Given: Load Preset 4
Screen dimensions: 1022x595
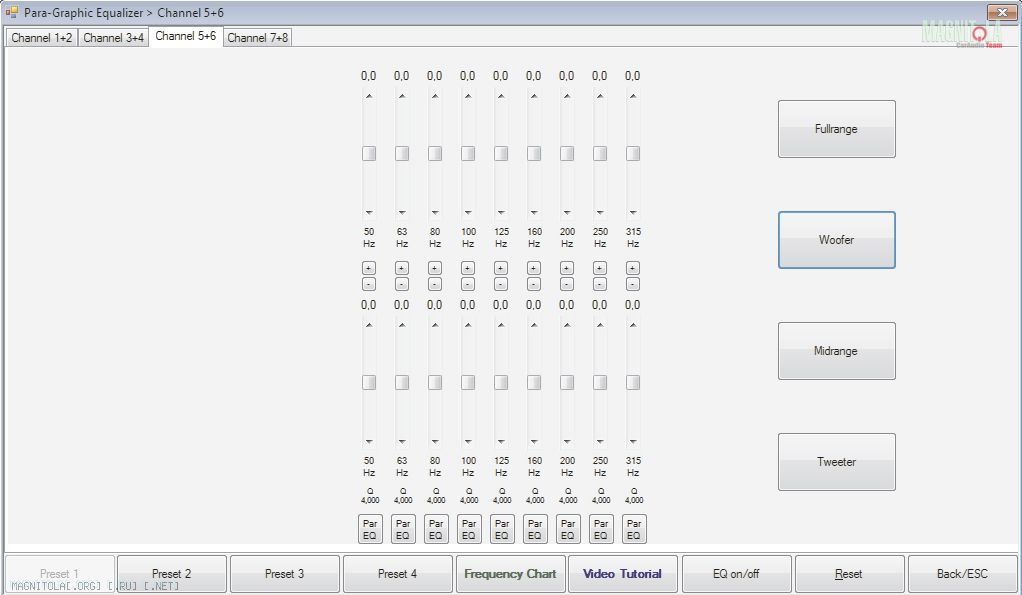Looking at the screenshot, I should click(398, 573).
